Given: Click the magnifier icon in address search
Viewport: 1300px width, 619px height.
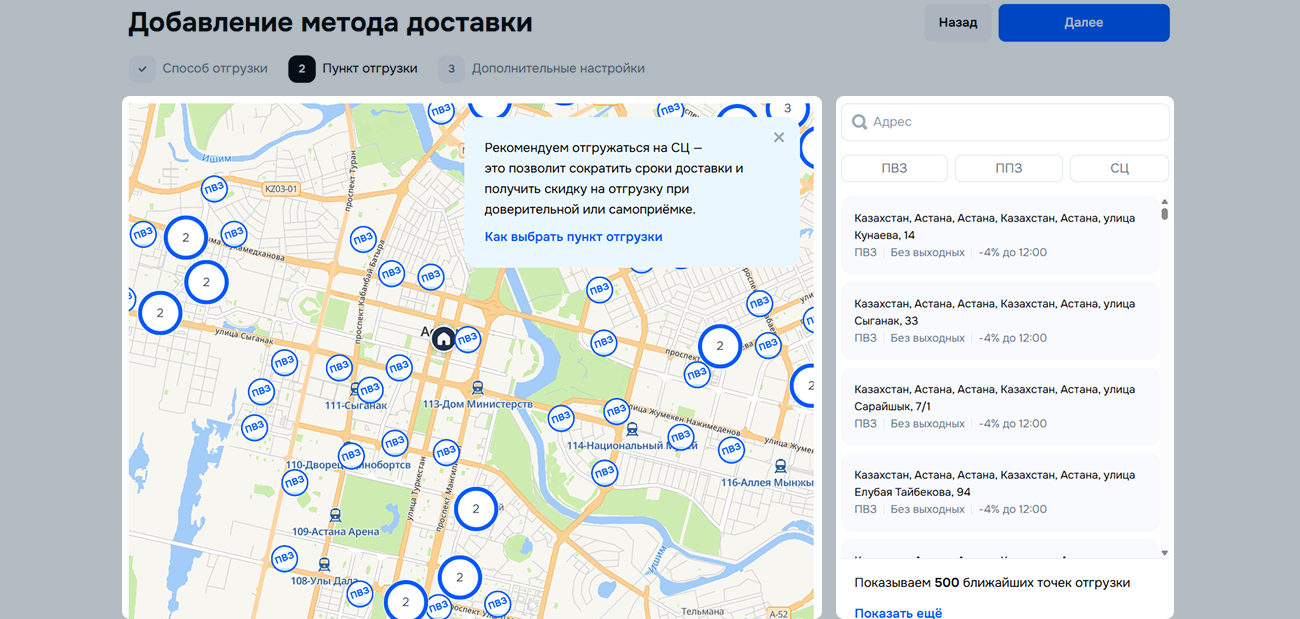Looking at the screenshot, I should tap(859, 122).
